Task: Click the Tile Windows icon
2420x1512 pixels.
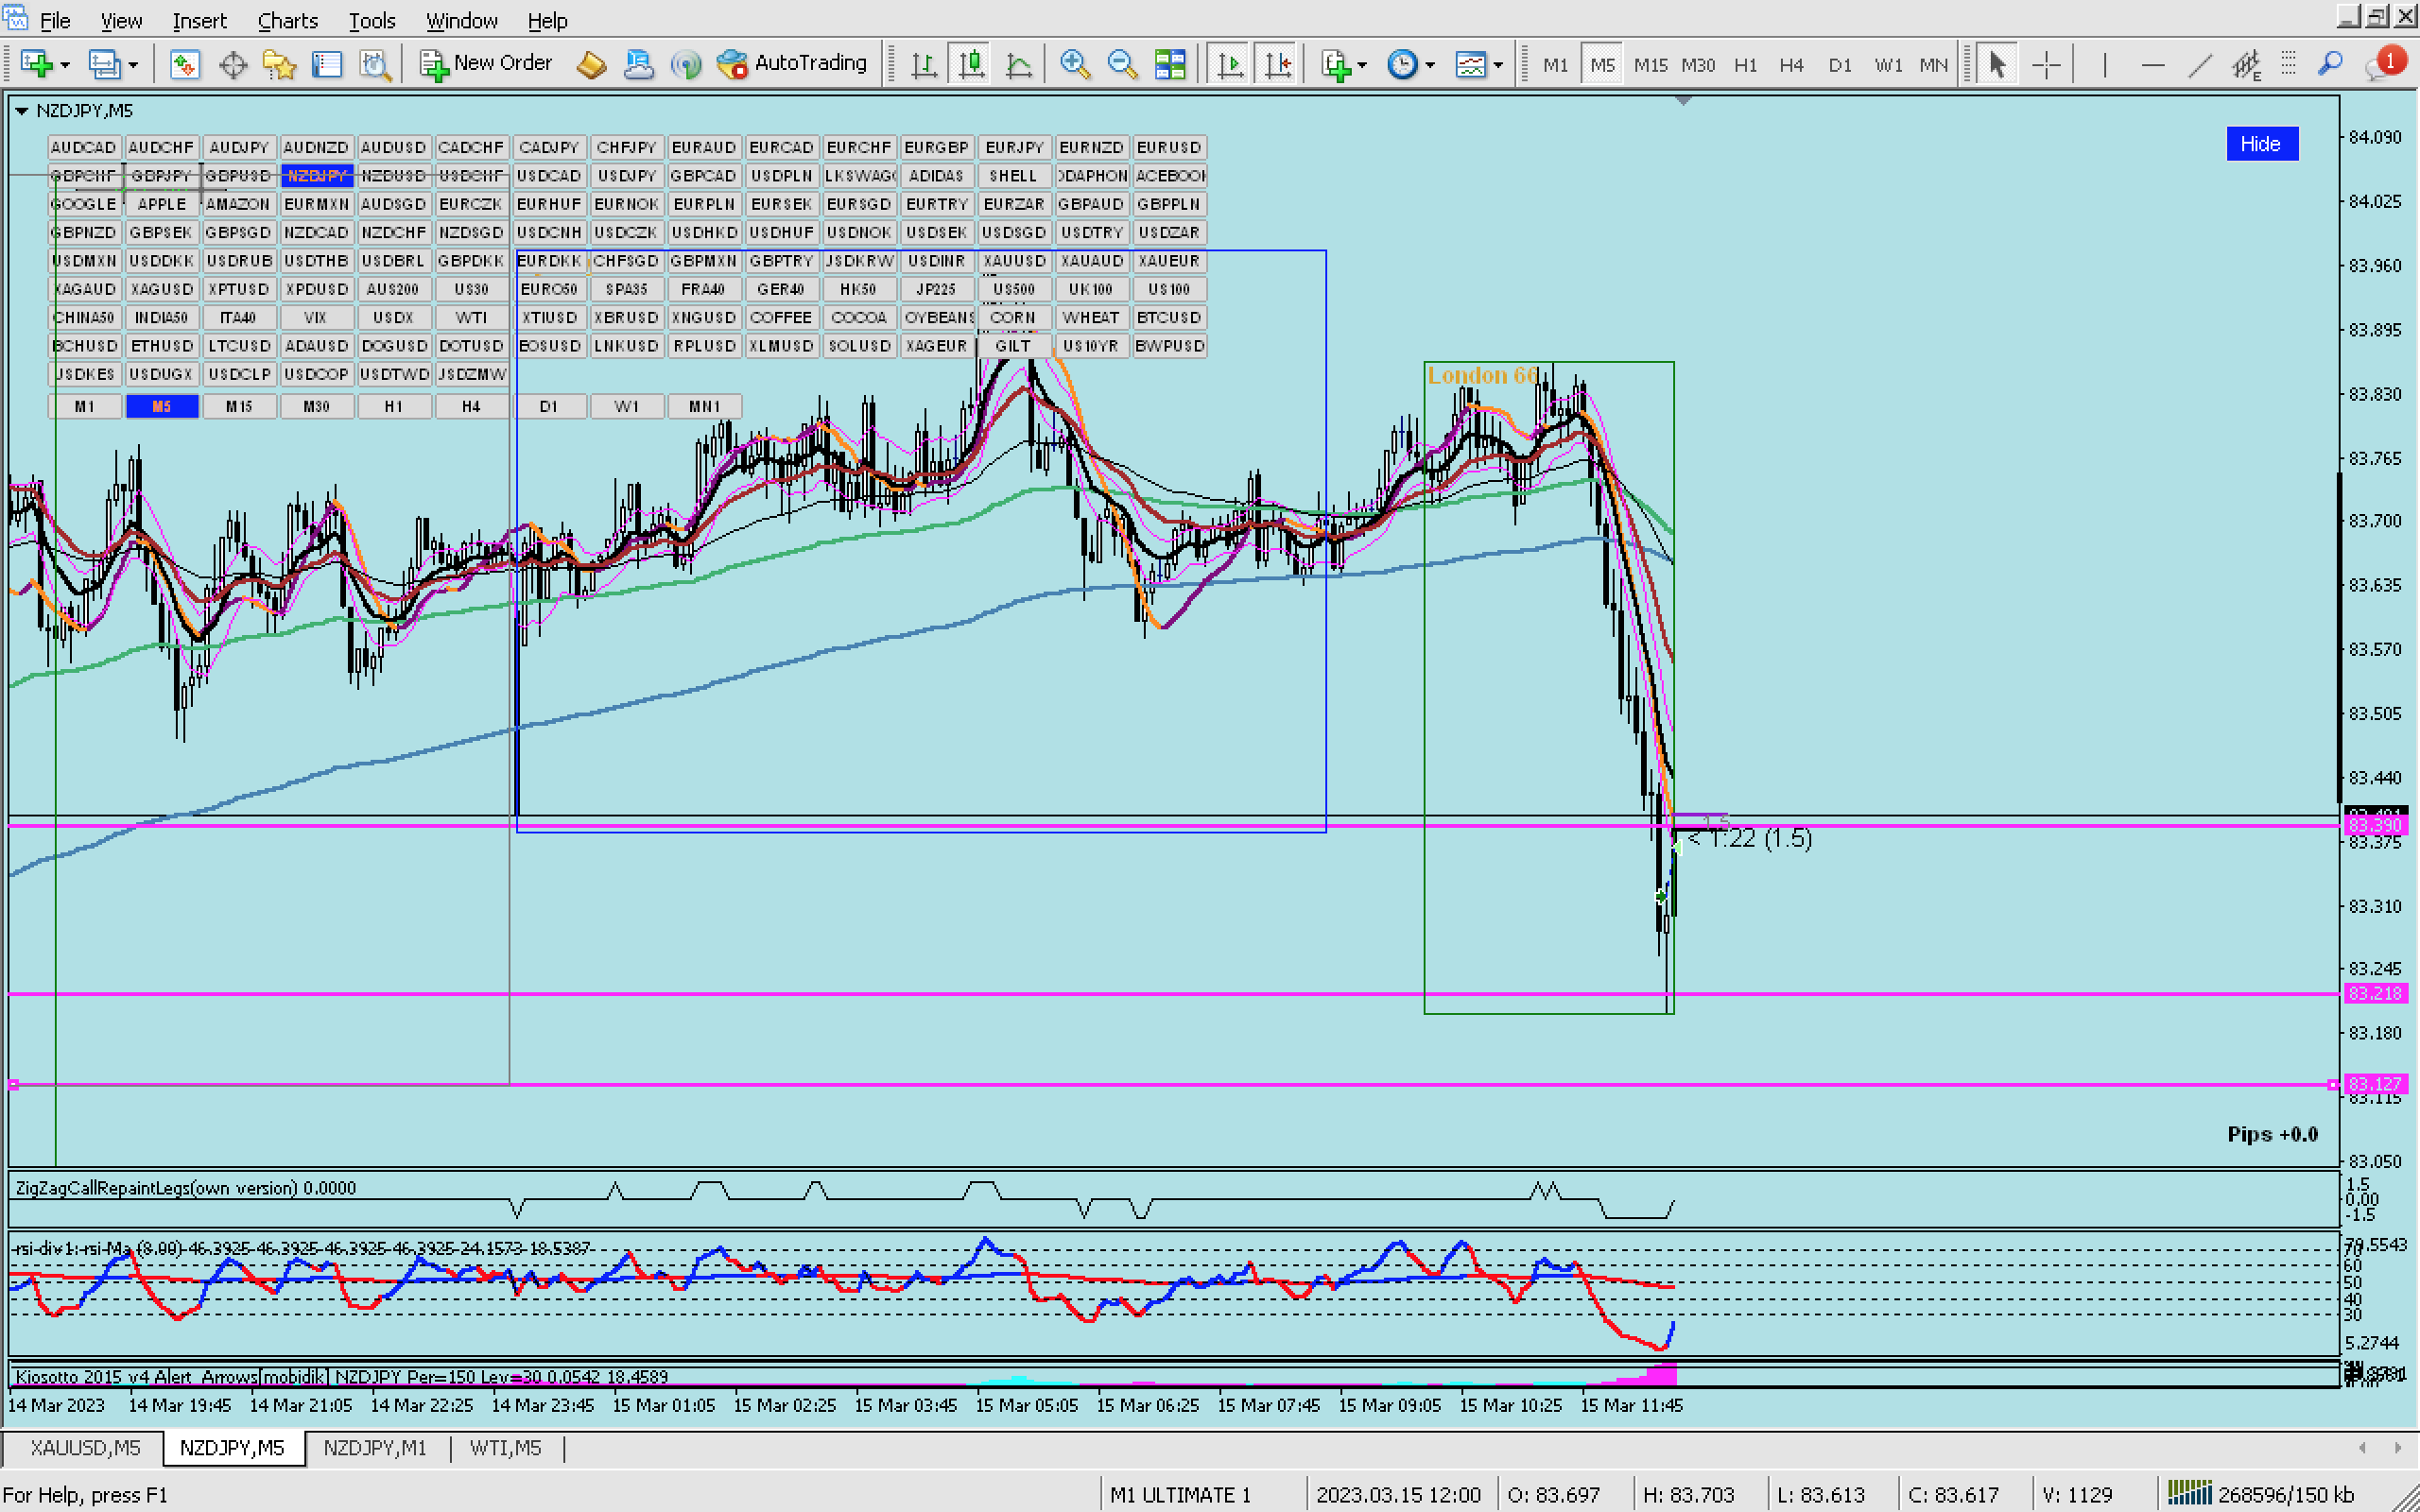Action: tap(1170, 65)
